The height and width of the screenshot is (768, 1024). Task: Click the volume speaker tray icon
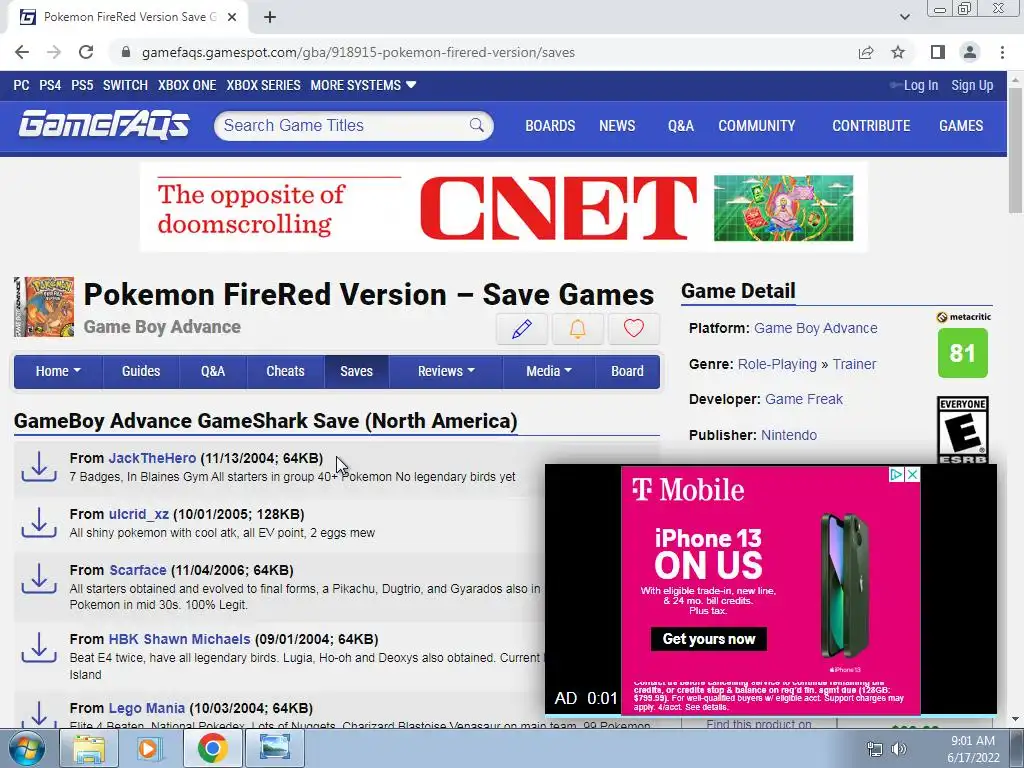tap(899, 749)
